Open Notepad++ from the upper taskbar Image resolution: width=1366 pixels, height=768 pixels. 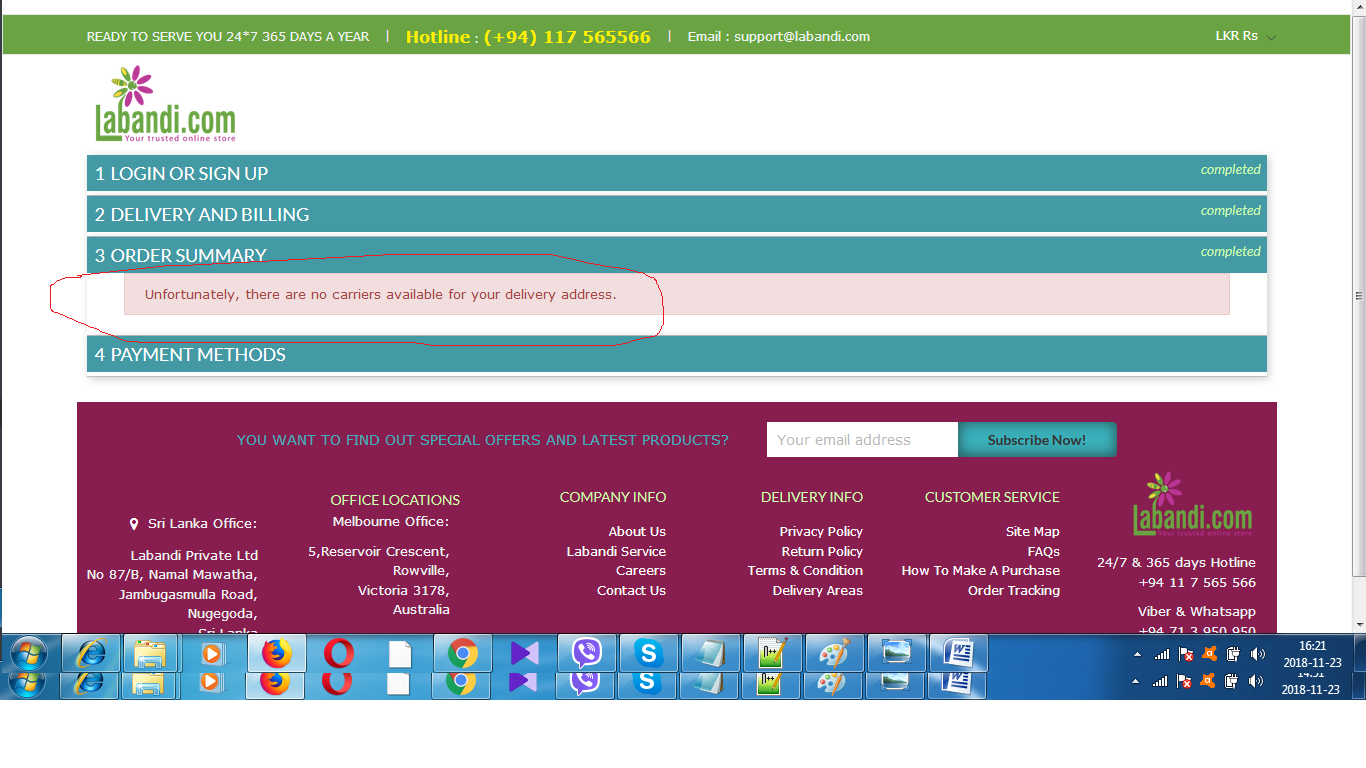pyautogui.click(x=772, y=654)
